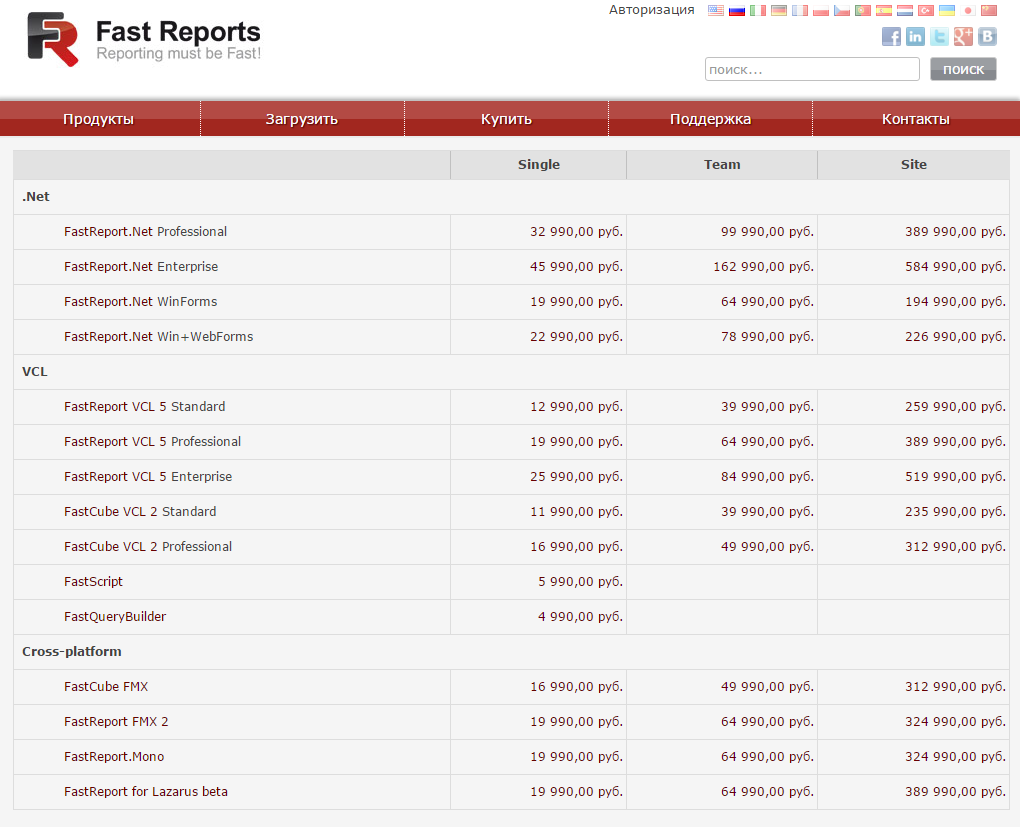Open the Google Plus social icon
The width and height of the screenshot is (1020, 827).
pyautogui.click(x=963, y=36)
